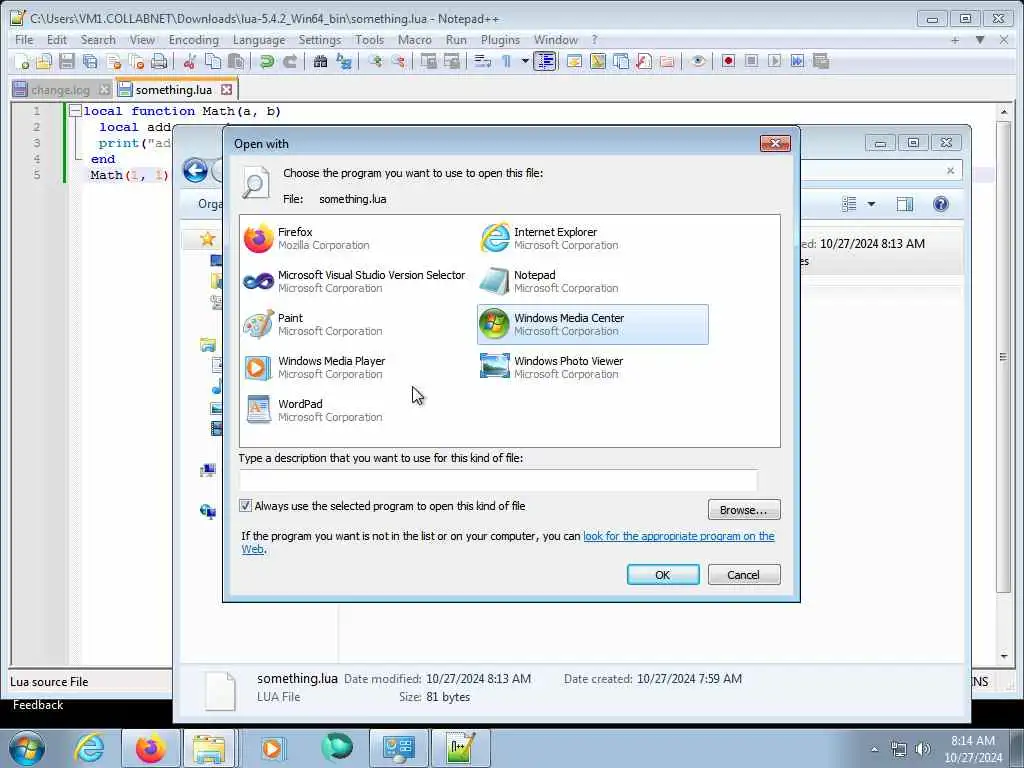Toggle Word wrap toolbar icon
1024x768 pixels.
coord(483,61)
